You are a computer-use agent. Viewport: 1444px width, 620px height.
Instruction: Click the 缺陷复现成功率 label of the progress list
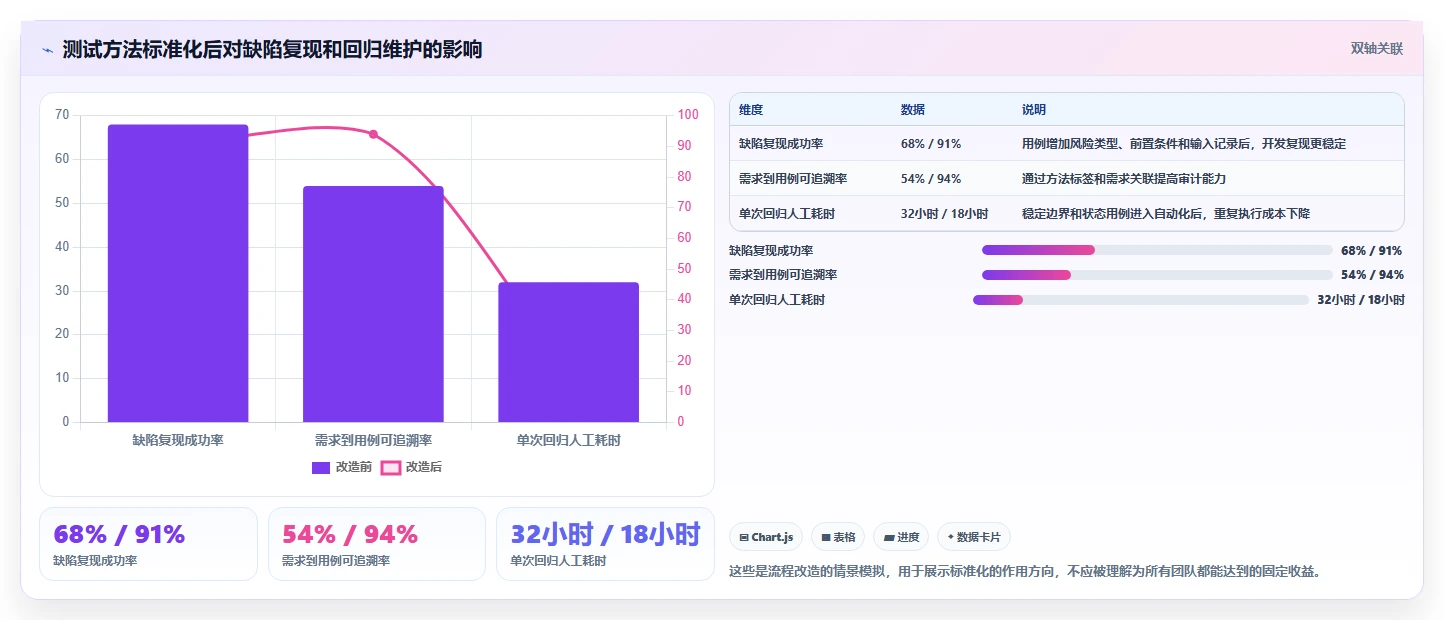click(771, 250)
